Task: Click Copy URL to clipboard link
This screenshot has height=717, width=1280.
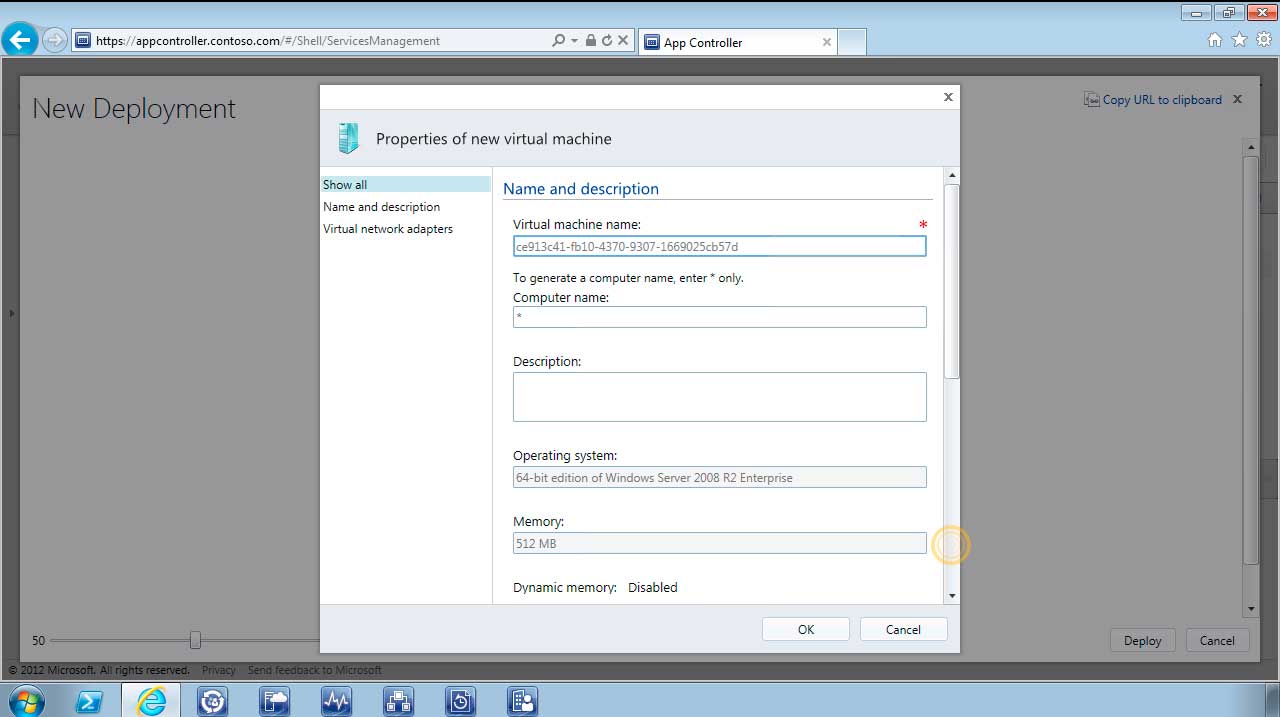Action: point(1162,100)
